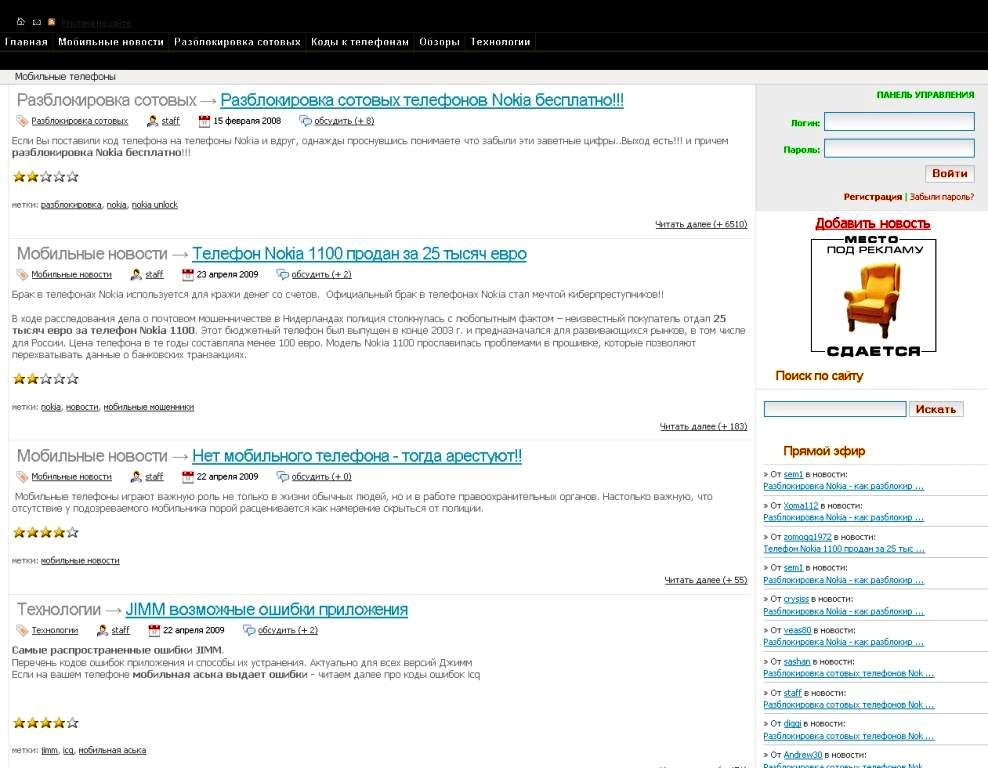
Task: Click into the 'Логин' input field
Action: (899, 122)
